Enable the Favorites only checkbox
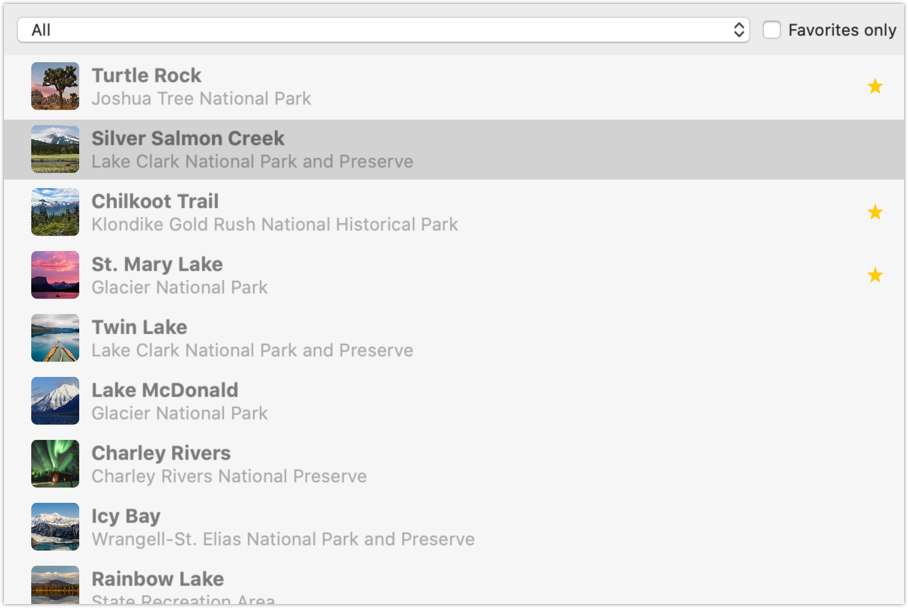This screenshot has height=608, width=908. tap(772, 30)
